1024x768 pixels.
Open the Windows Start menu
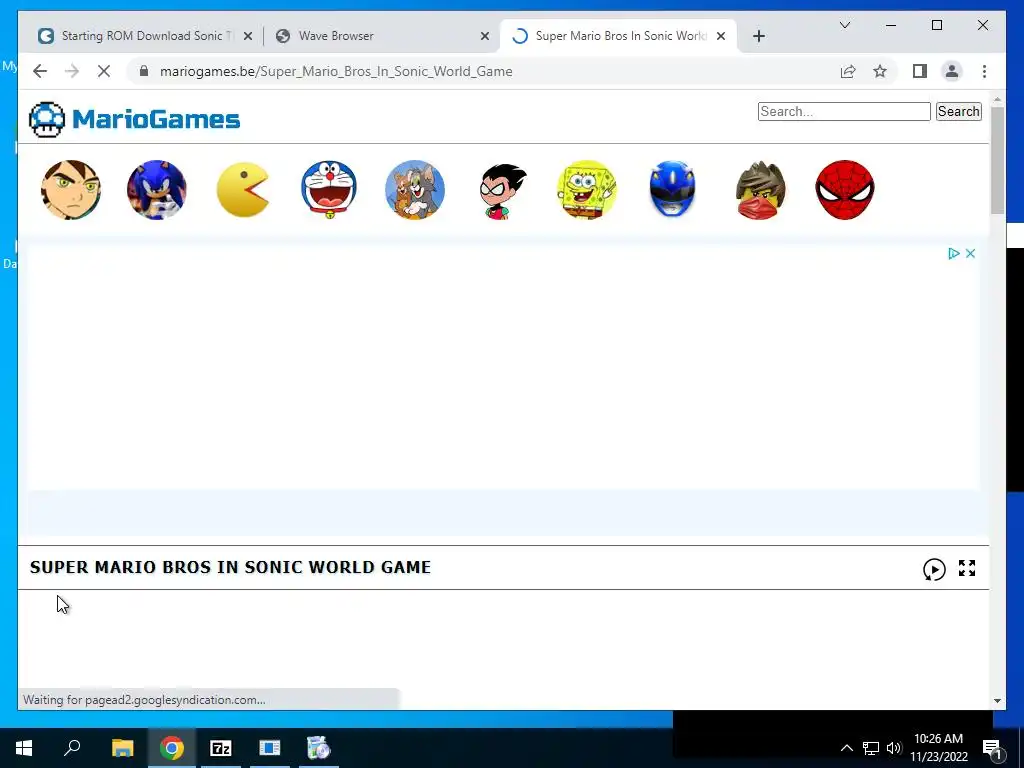[x=24, y=748]
